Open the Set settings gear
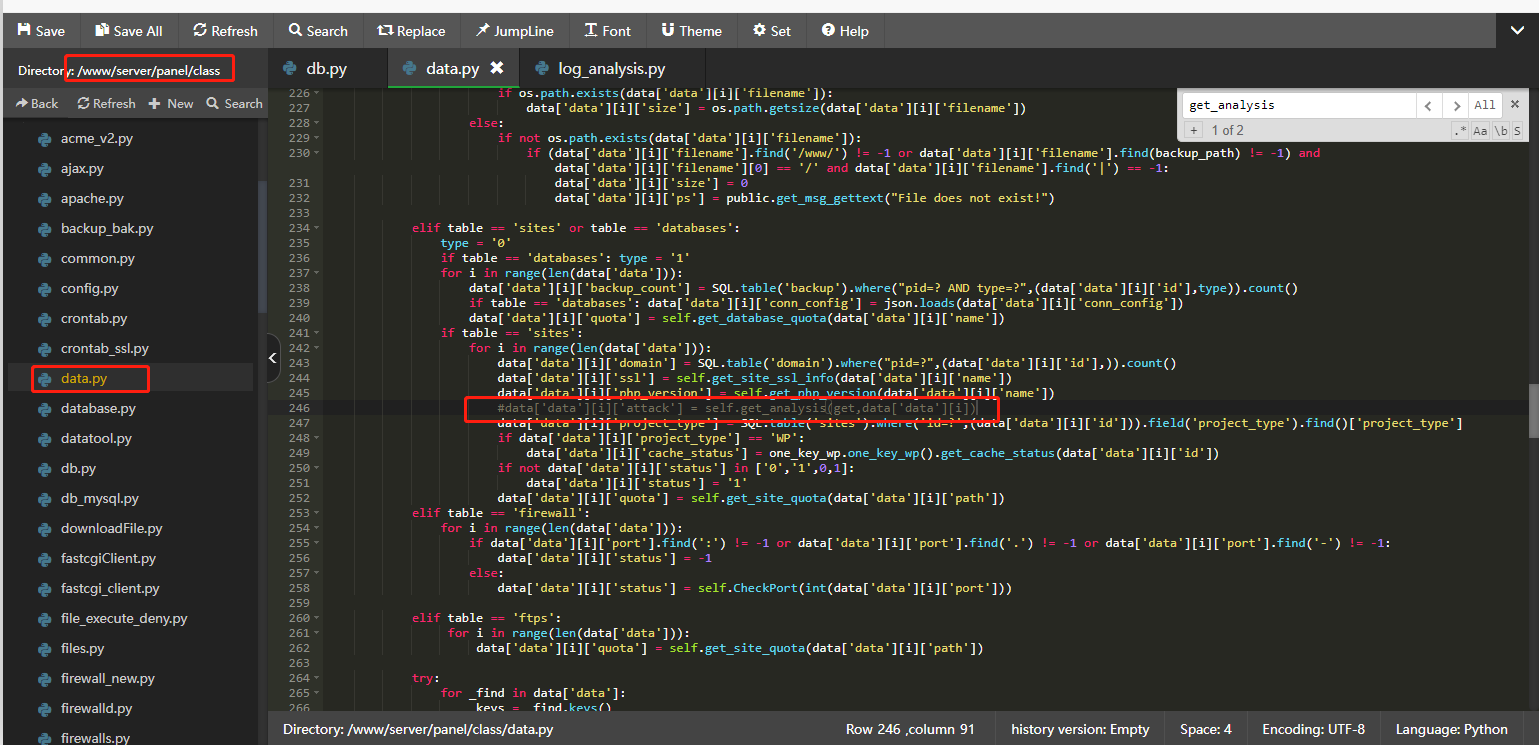The width and height of the screenshot is (1539, 745). click(771, 31)
